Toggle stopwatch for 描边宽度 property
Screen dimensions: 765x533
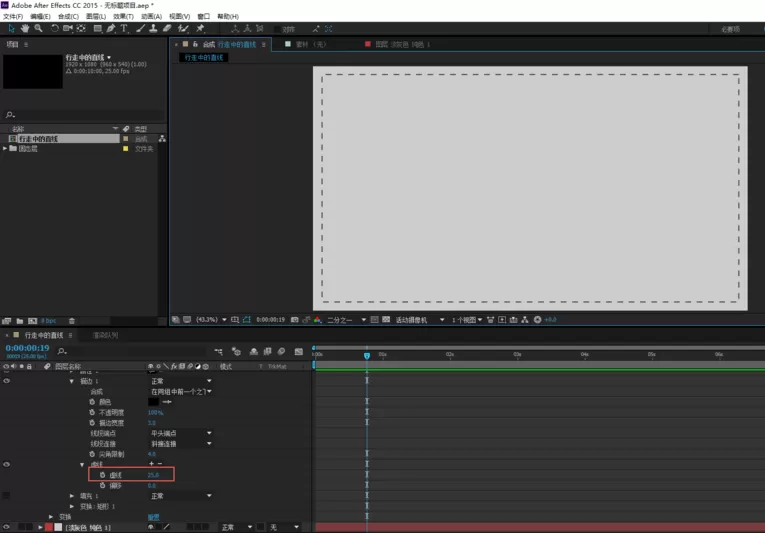click(92, 423)
